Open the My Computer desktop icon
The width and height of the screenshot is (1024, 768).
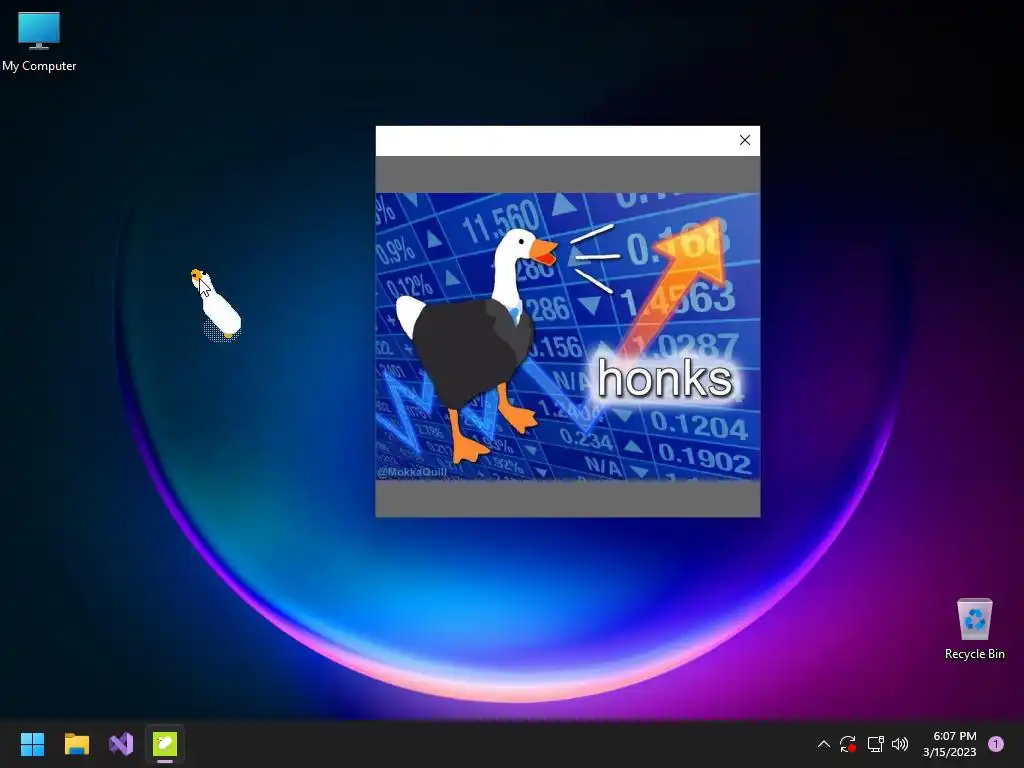[x=39, y=41]
